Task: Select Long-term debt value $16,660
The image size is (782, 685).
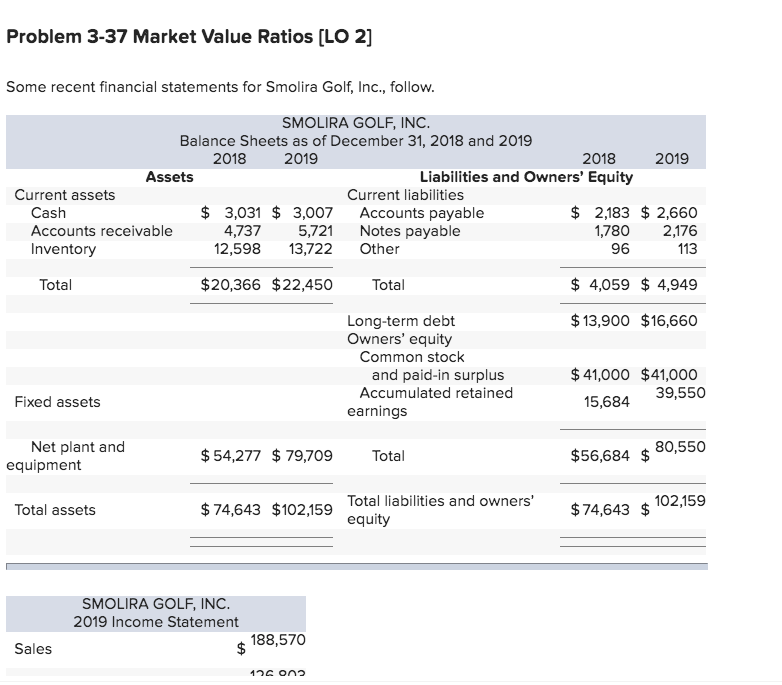Action: (x=669, y=321)
